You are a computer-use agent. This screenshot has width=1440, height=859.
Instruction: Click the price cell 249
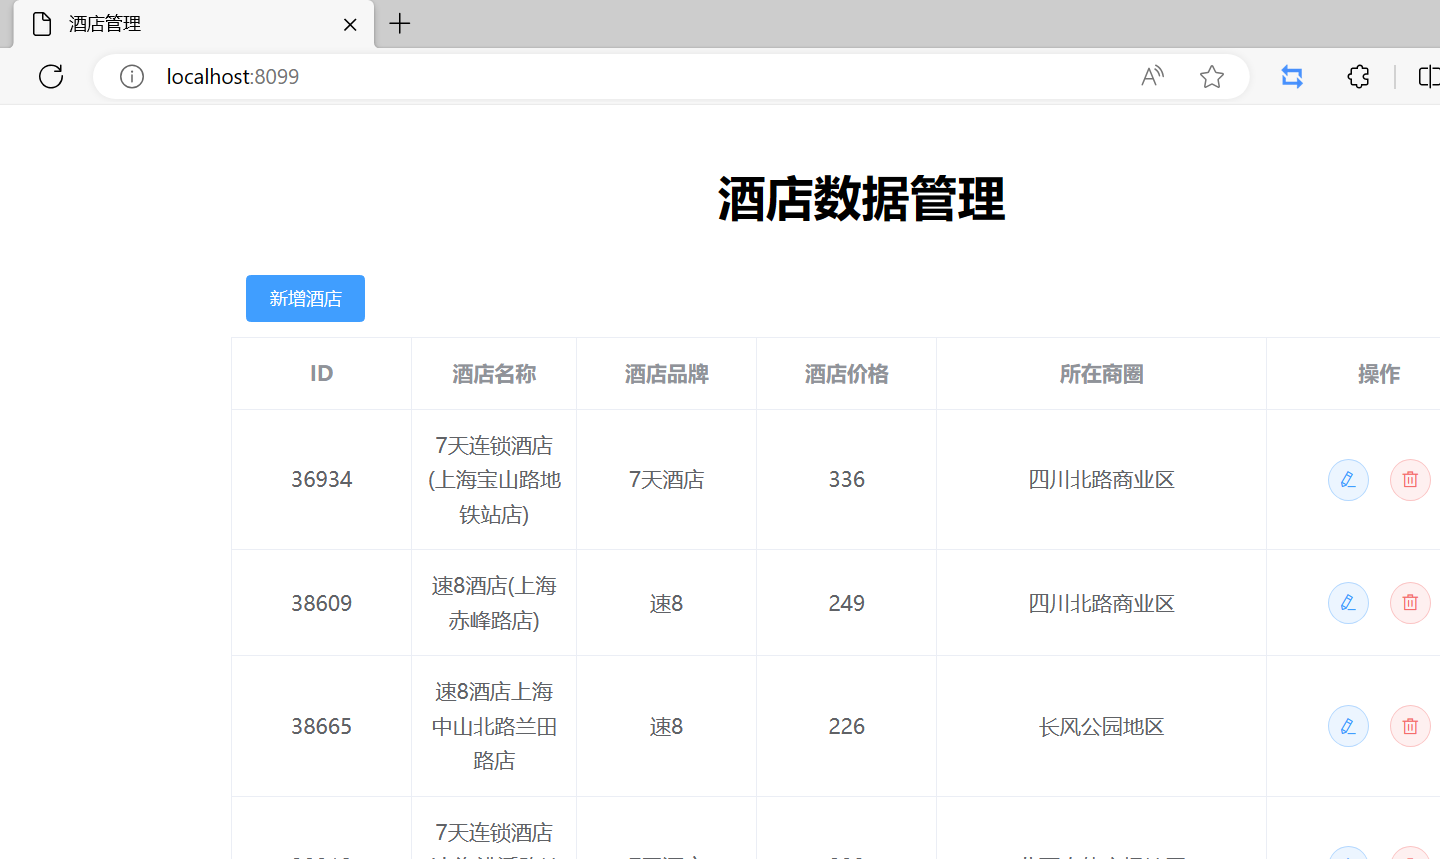847,603
